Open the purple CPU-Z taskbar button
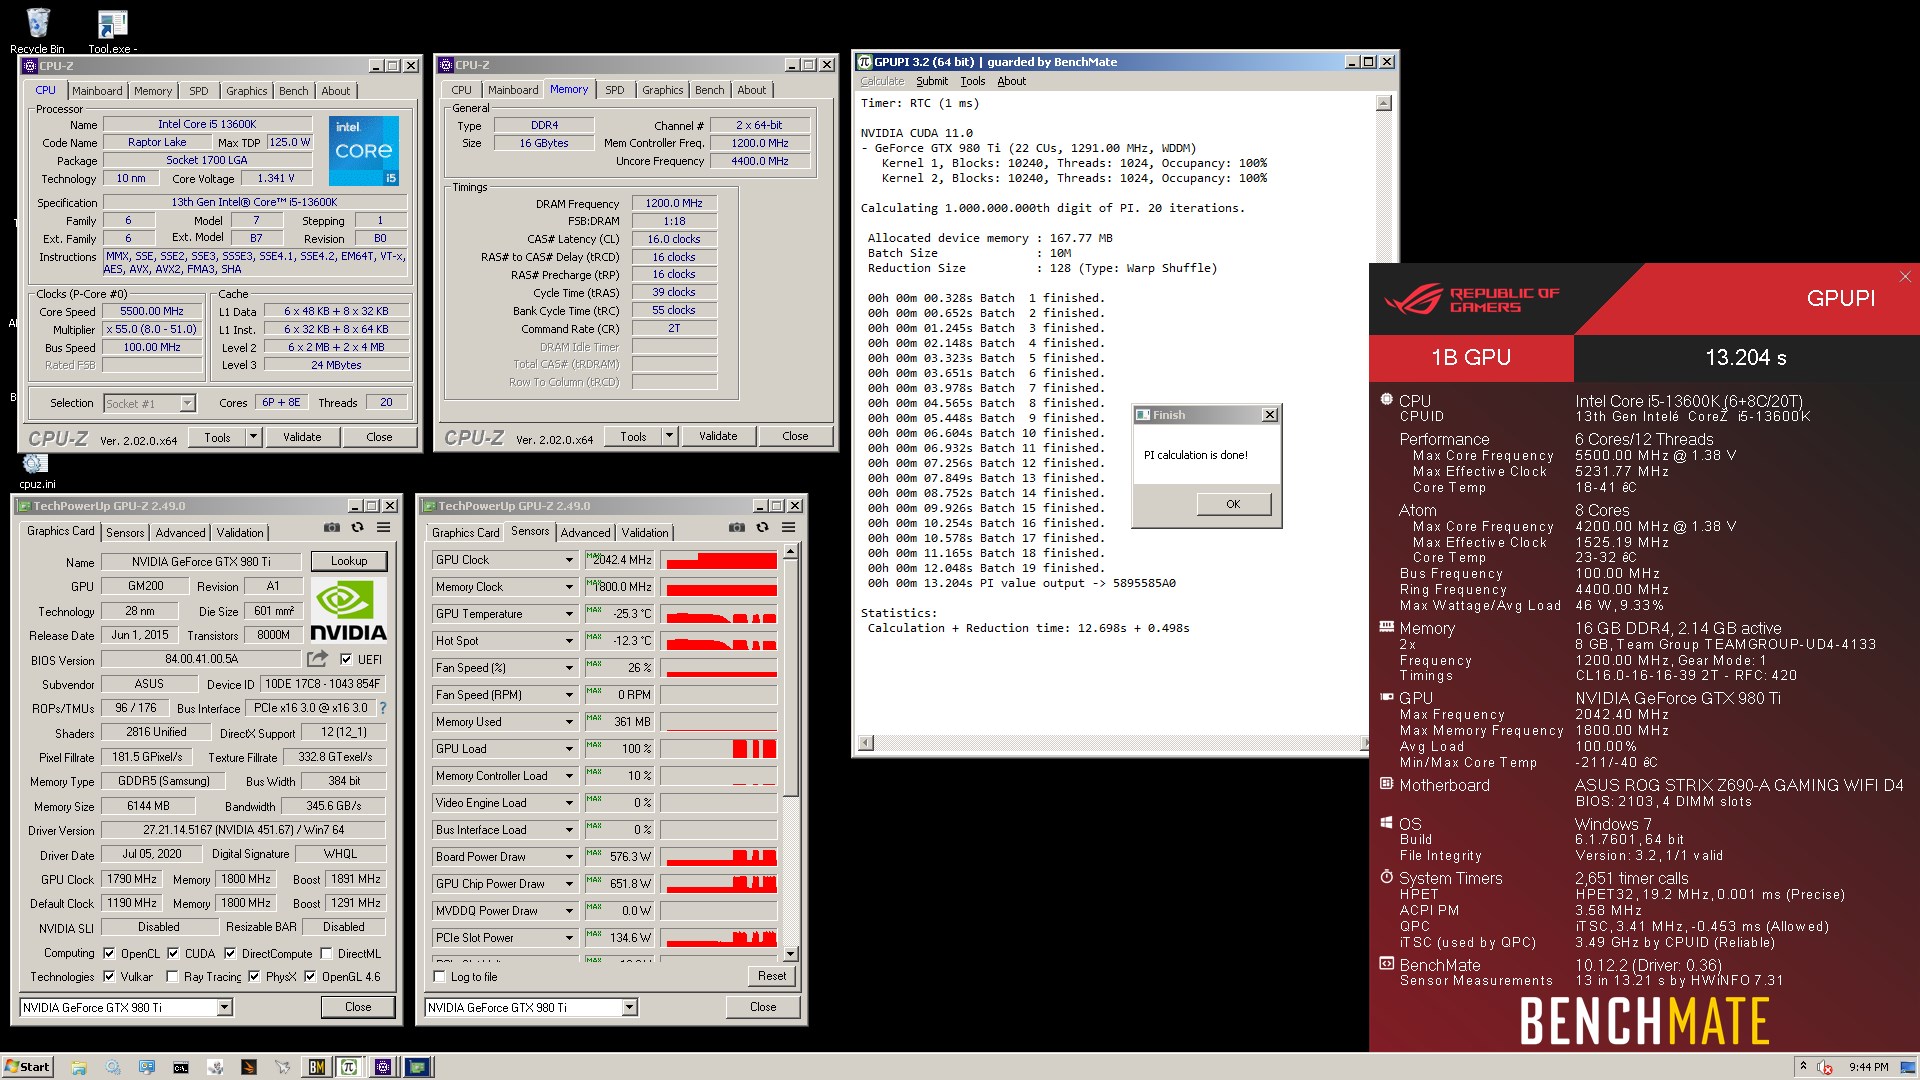 (x=383, y=1067)
